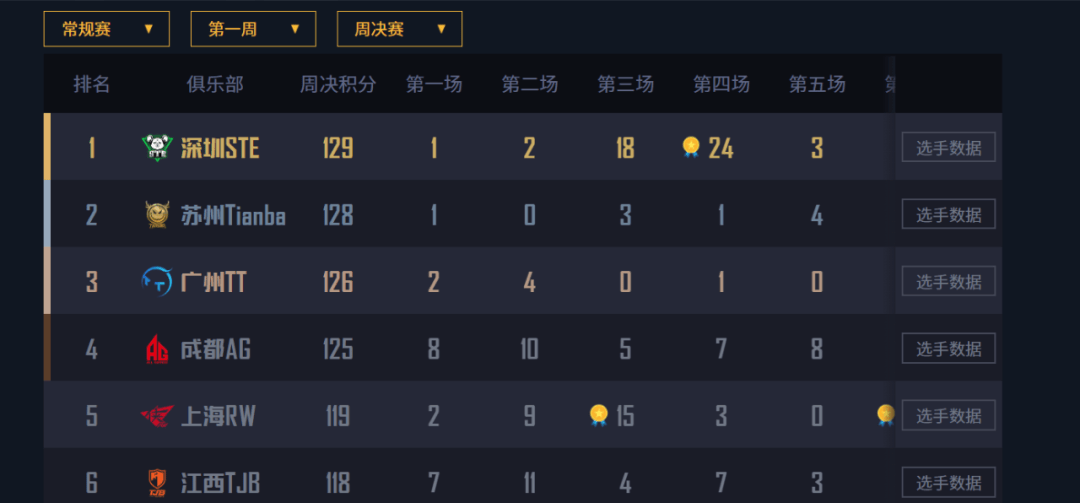Click the 周决积分 column header
This screenshot has height=503, width=1080.
click(338, 85)
